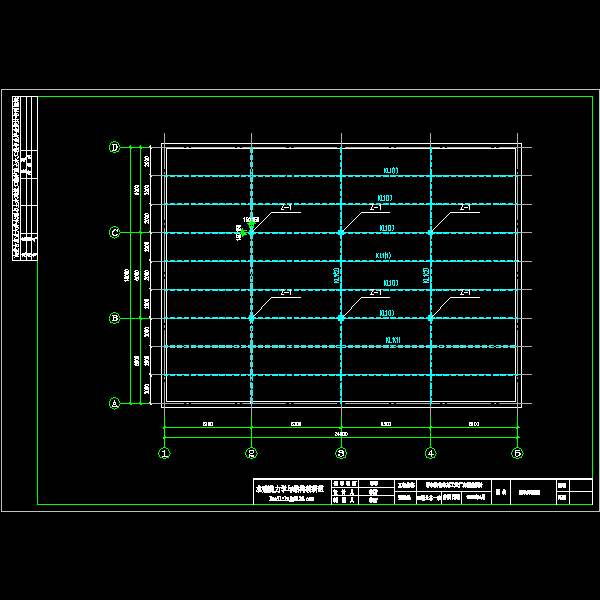Click the 24000 overall dimension text
Viewport: 600px width, 600px height.
[340, 434]
